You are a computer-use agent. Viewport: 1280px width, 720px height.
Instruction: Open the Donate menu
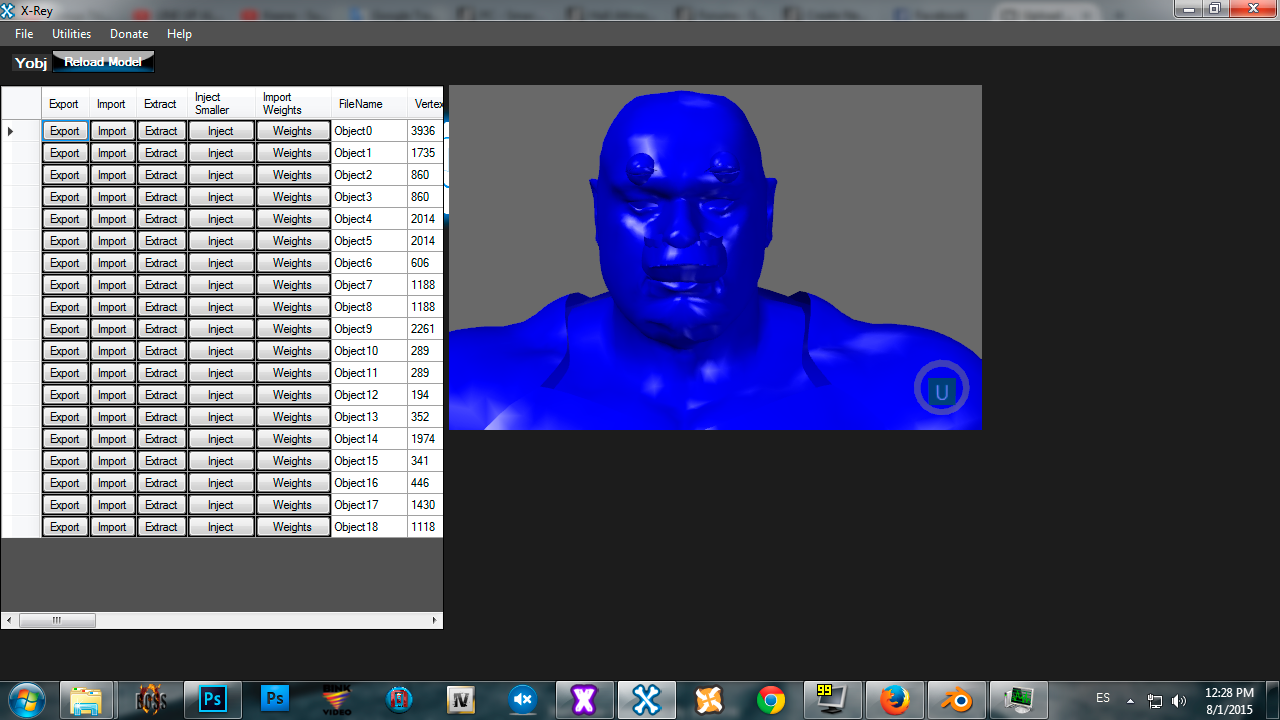[129, 34]
